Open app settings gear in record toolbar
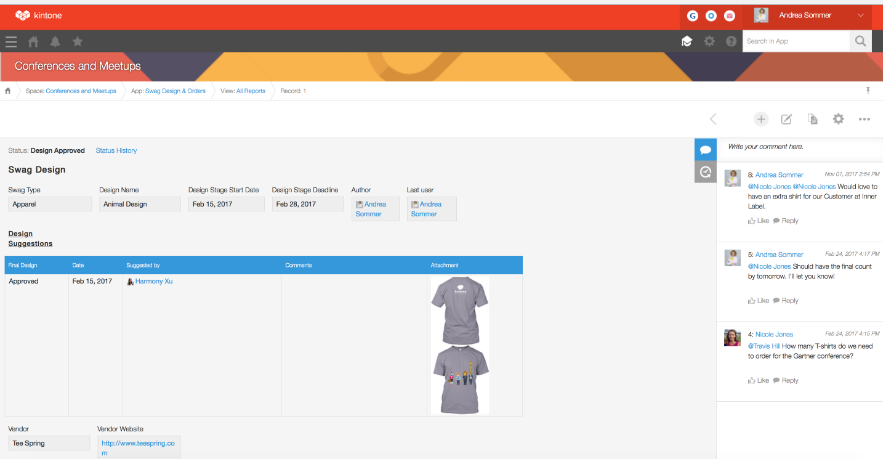The image size is (883, 459). coord(839,119)
